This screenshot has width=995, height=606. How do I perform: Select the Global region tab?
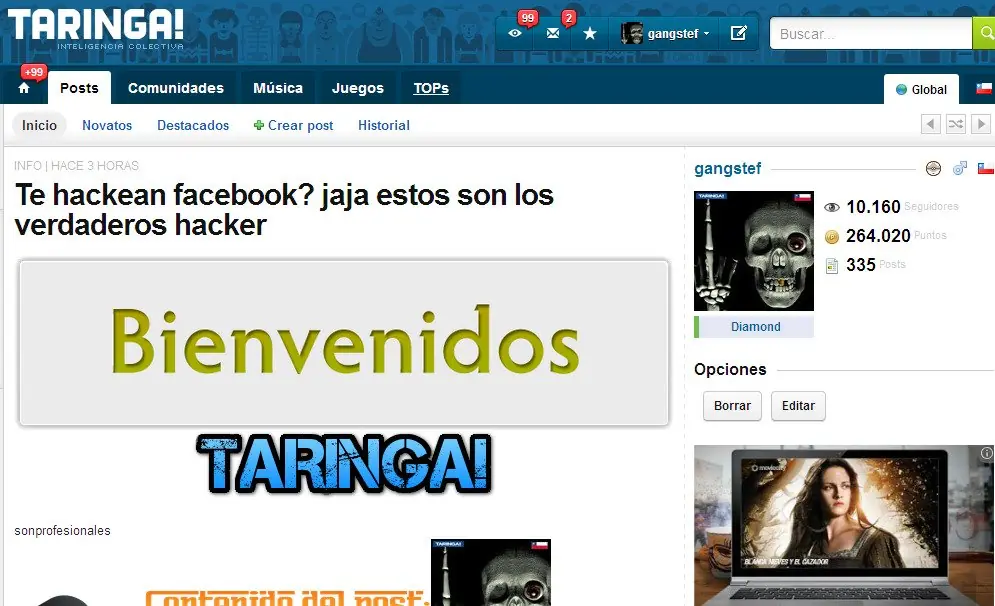pyautogui.click(x=921, y=89)
